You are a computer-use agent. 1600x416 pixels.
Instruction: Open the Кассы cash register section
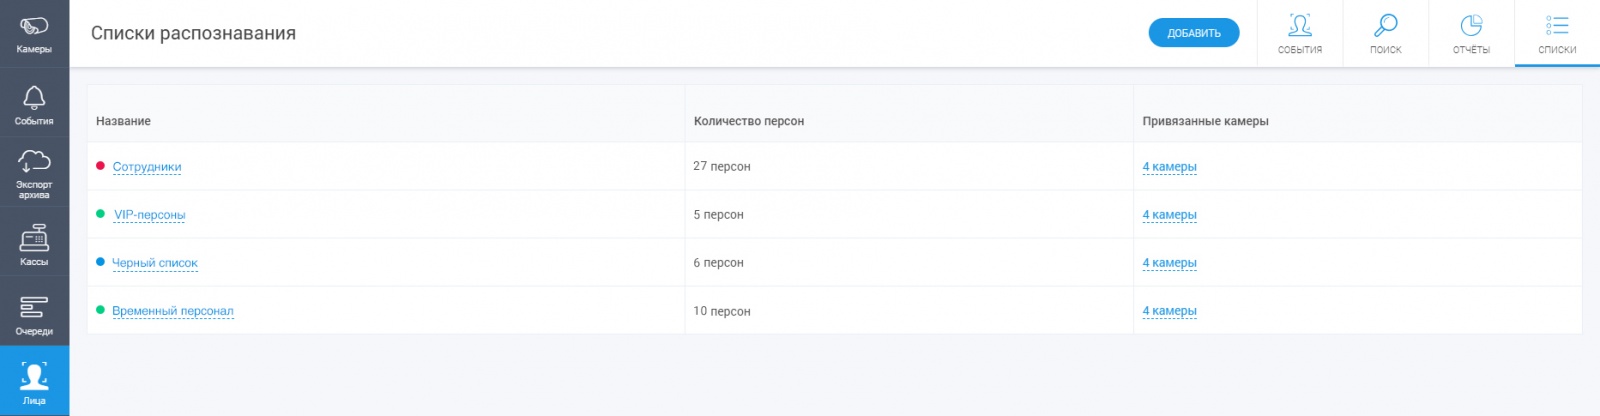point(34,244)
